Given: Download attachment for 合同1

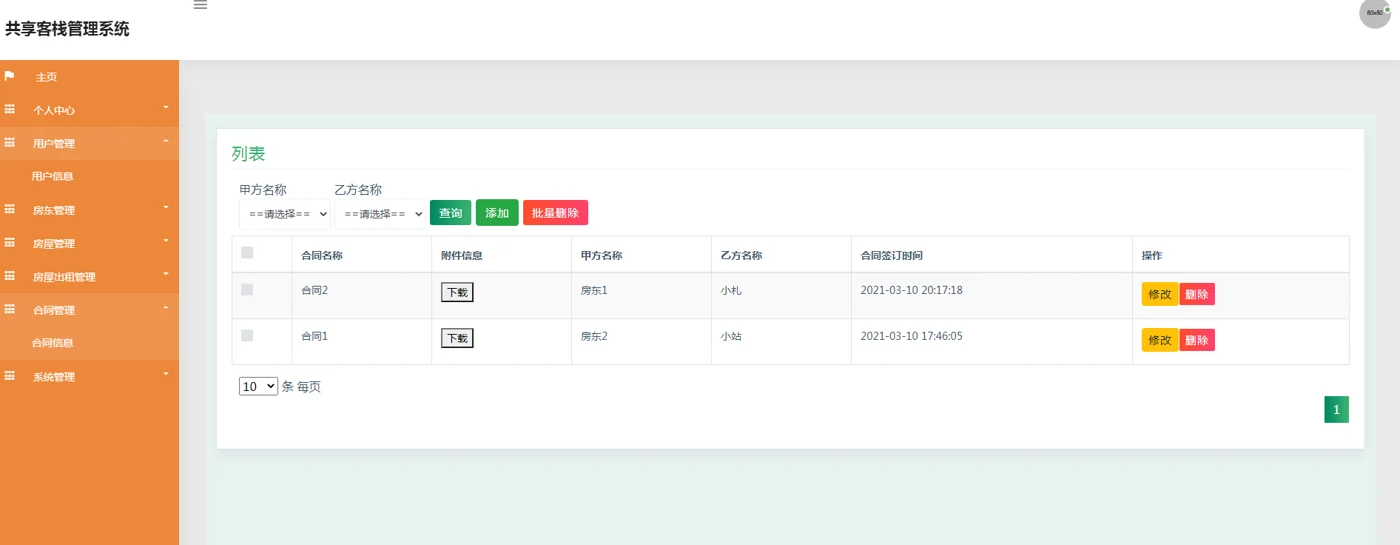Looking at the screenshot, I should point(457,338).
